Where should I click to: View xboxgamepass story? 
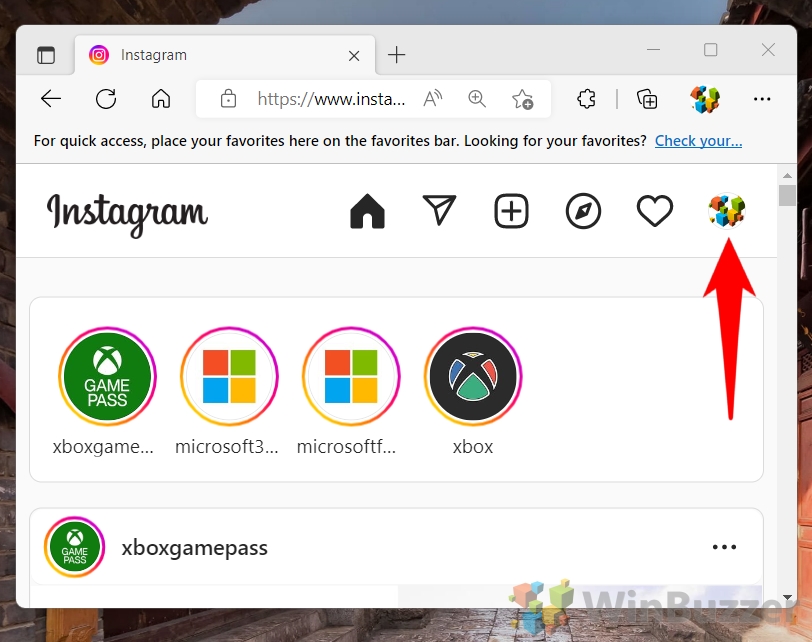(107, 376)
